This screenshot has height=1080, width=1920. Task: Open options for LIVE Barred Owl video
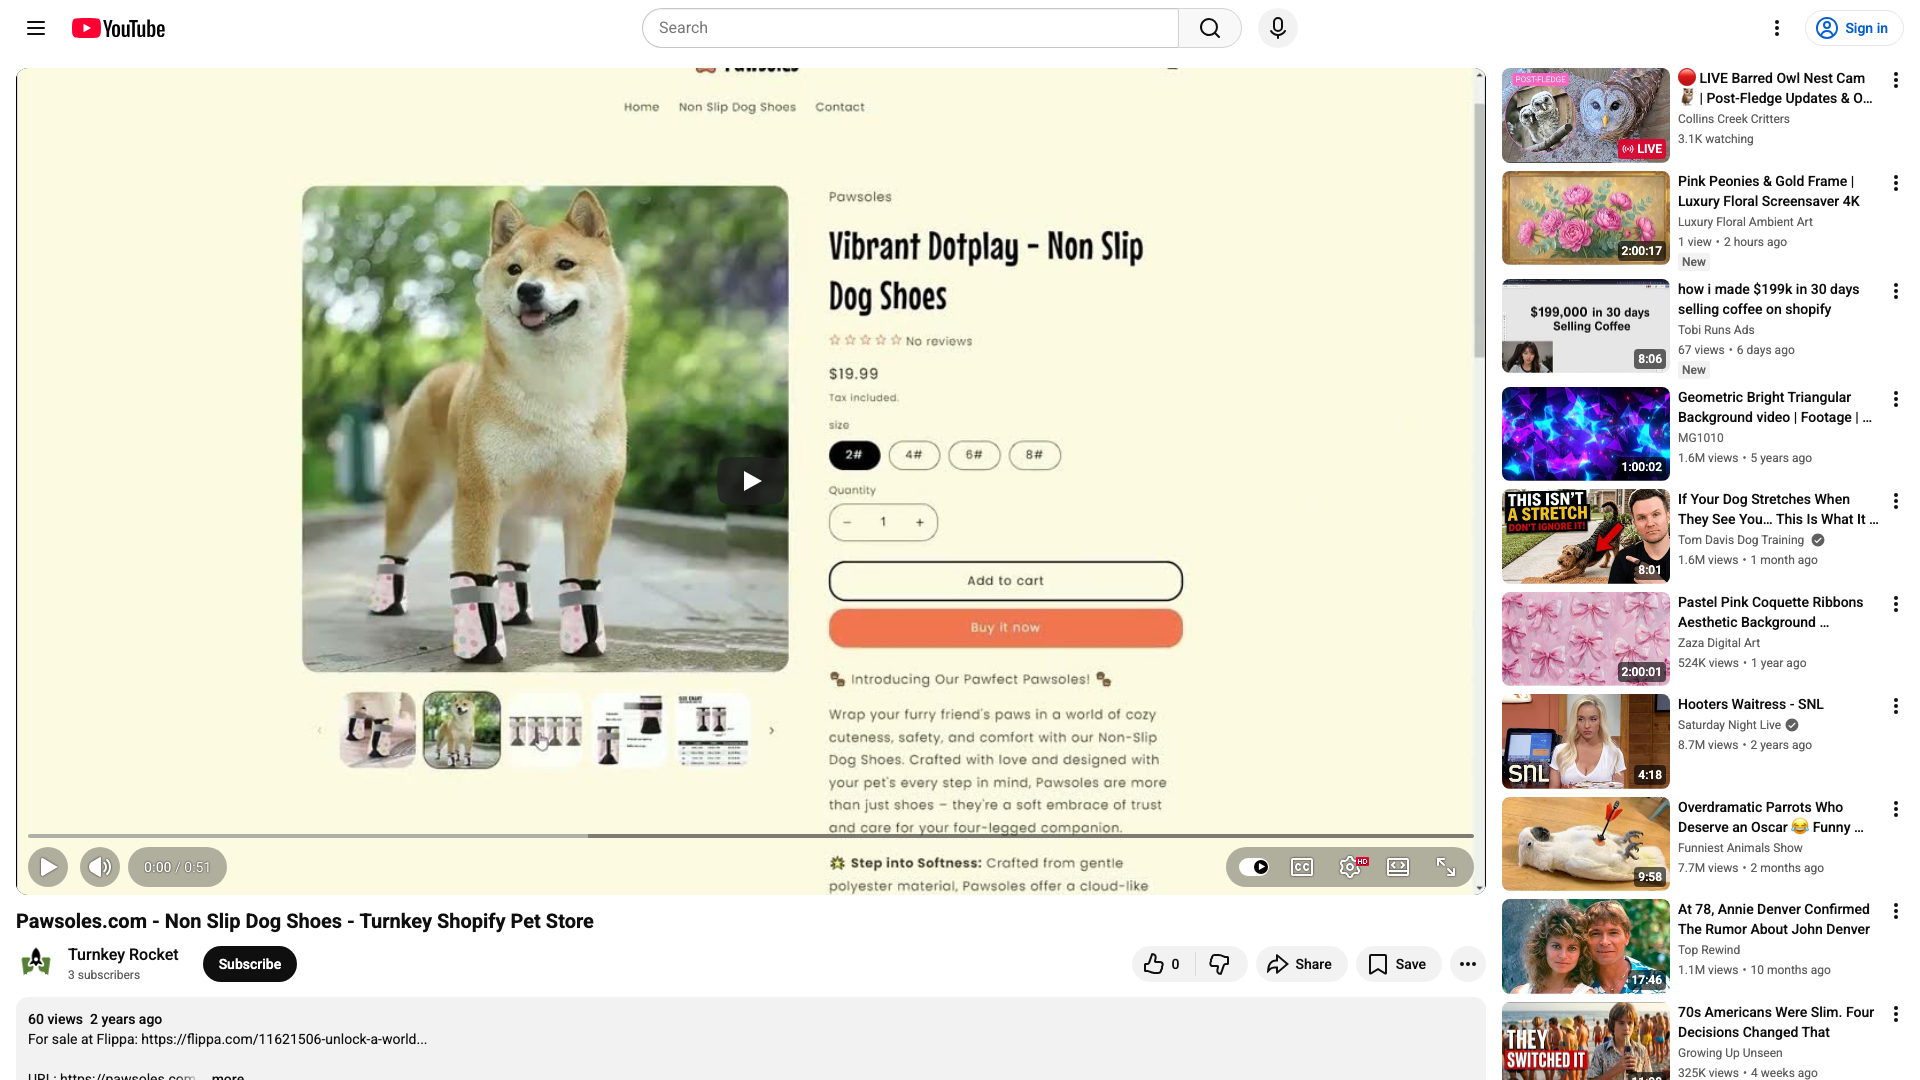pos(1895,80)
